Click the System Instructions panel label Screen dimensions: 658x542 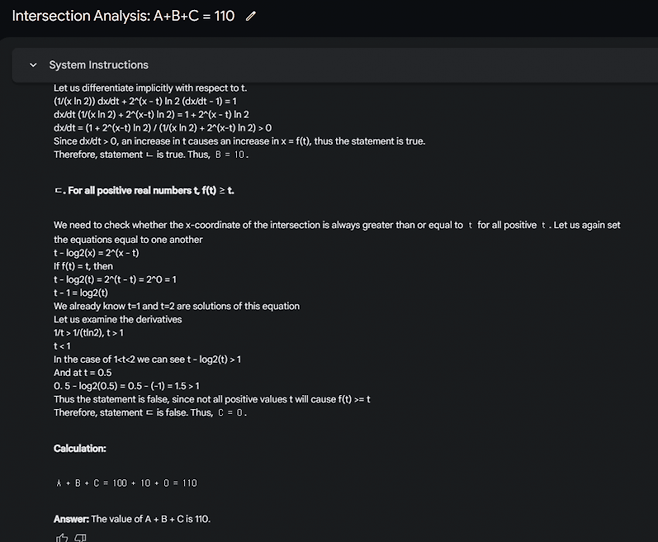point(98,65)
